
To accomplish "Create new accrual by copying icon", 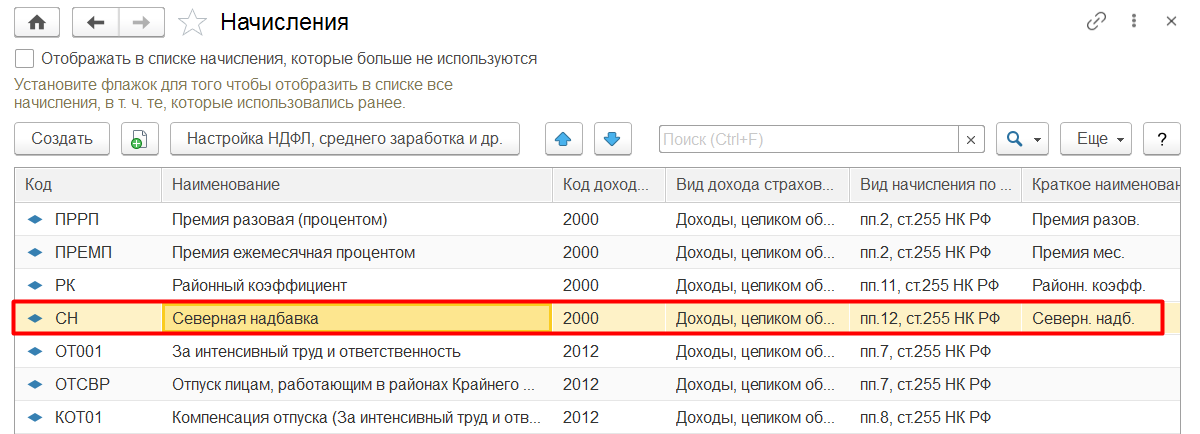I will (140, 139).
